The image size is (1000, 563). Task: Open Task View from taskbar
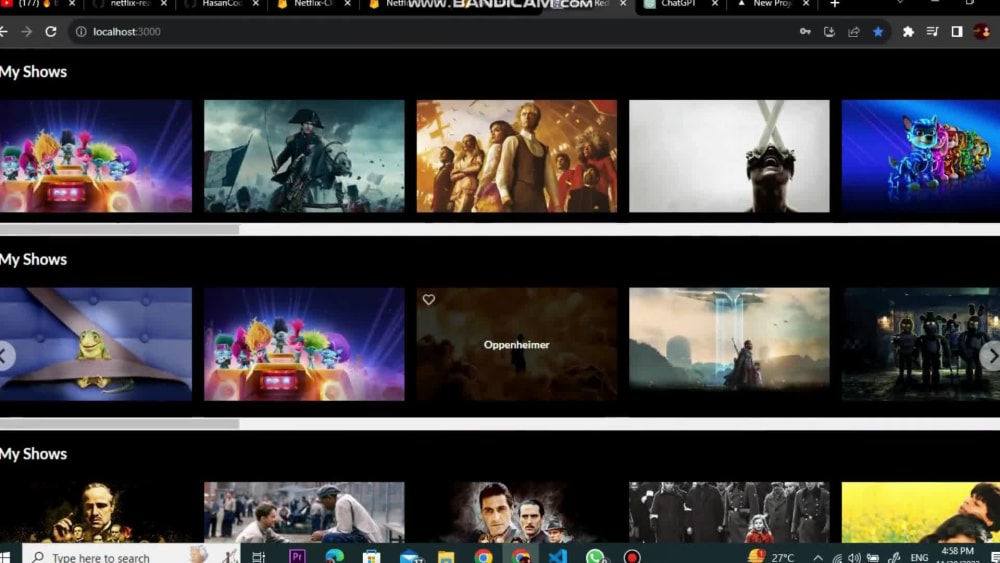pyautogui.click(x=258, y=557)
